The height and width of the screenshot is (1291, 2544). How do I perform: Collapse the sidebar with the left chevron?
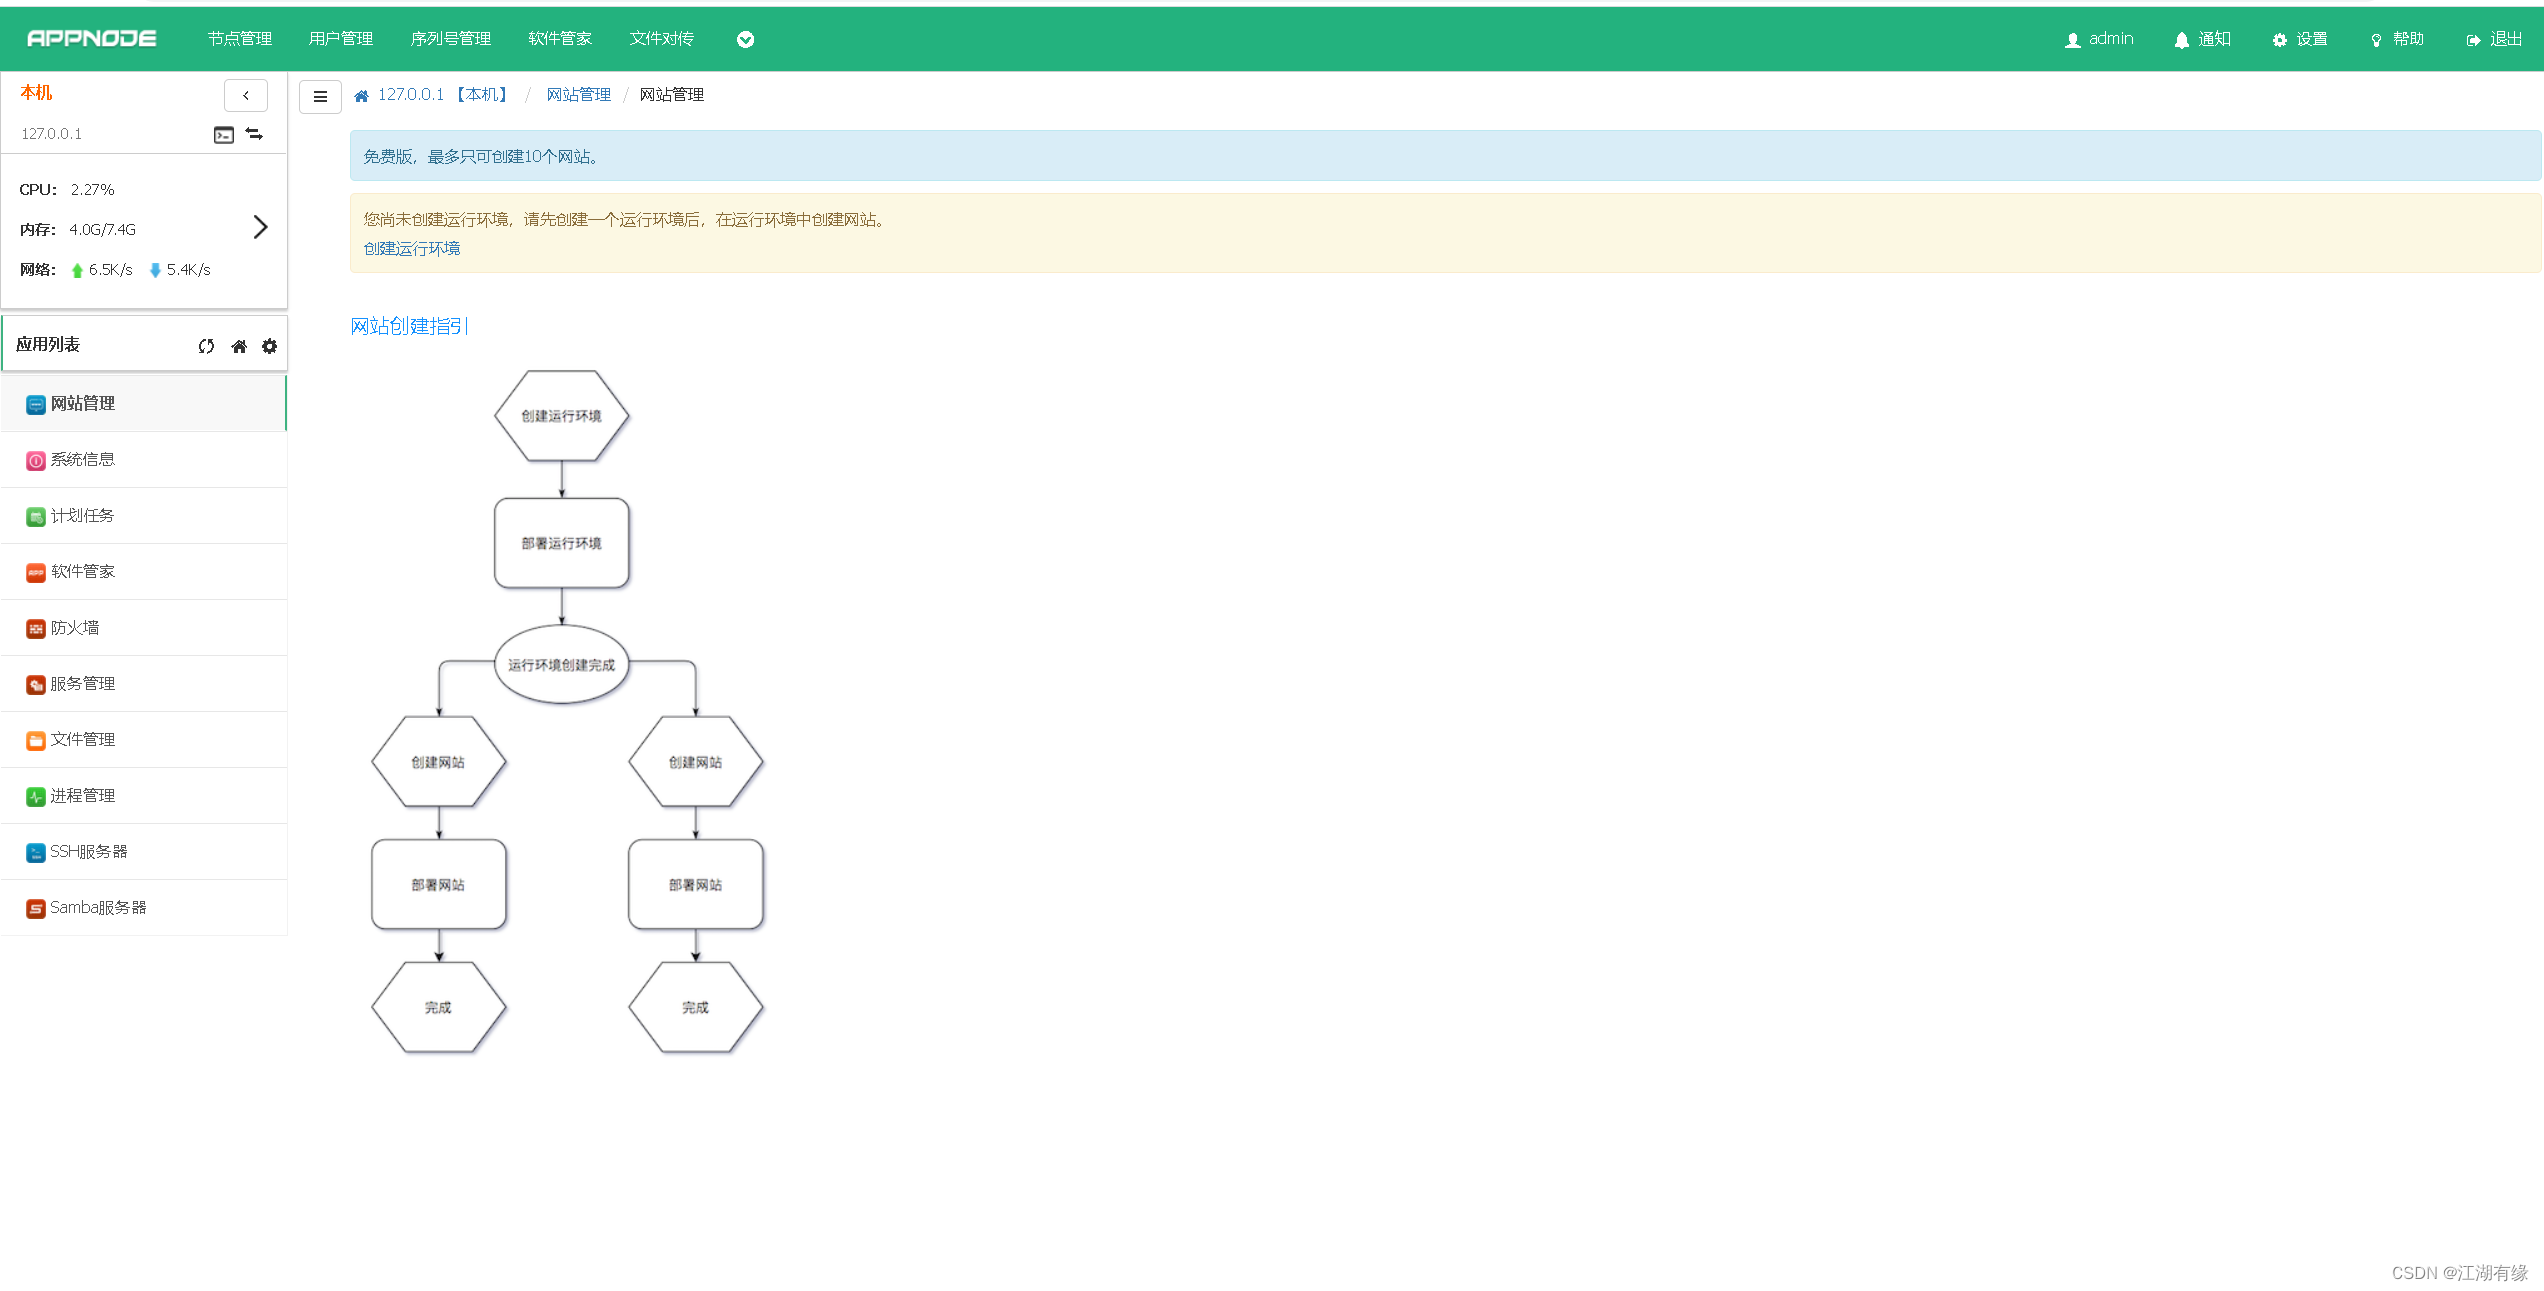[246, 95]
